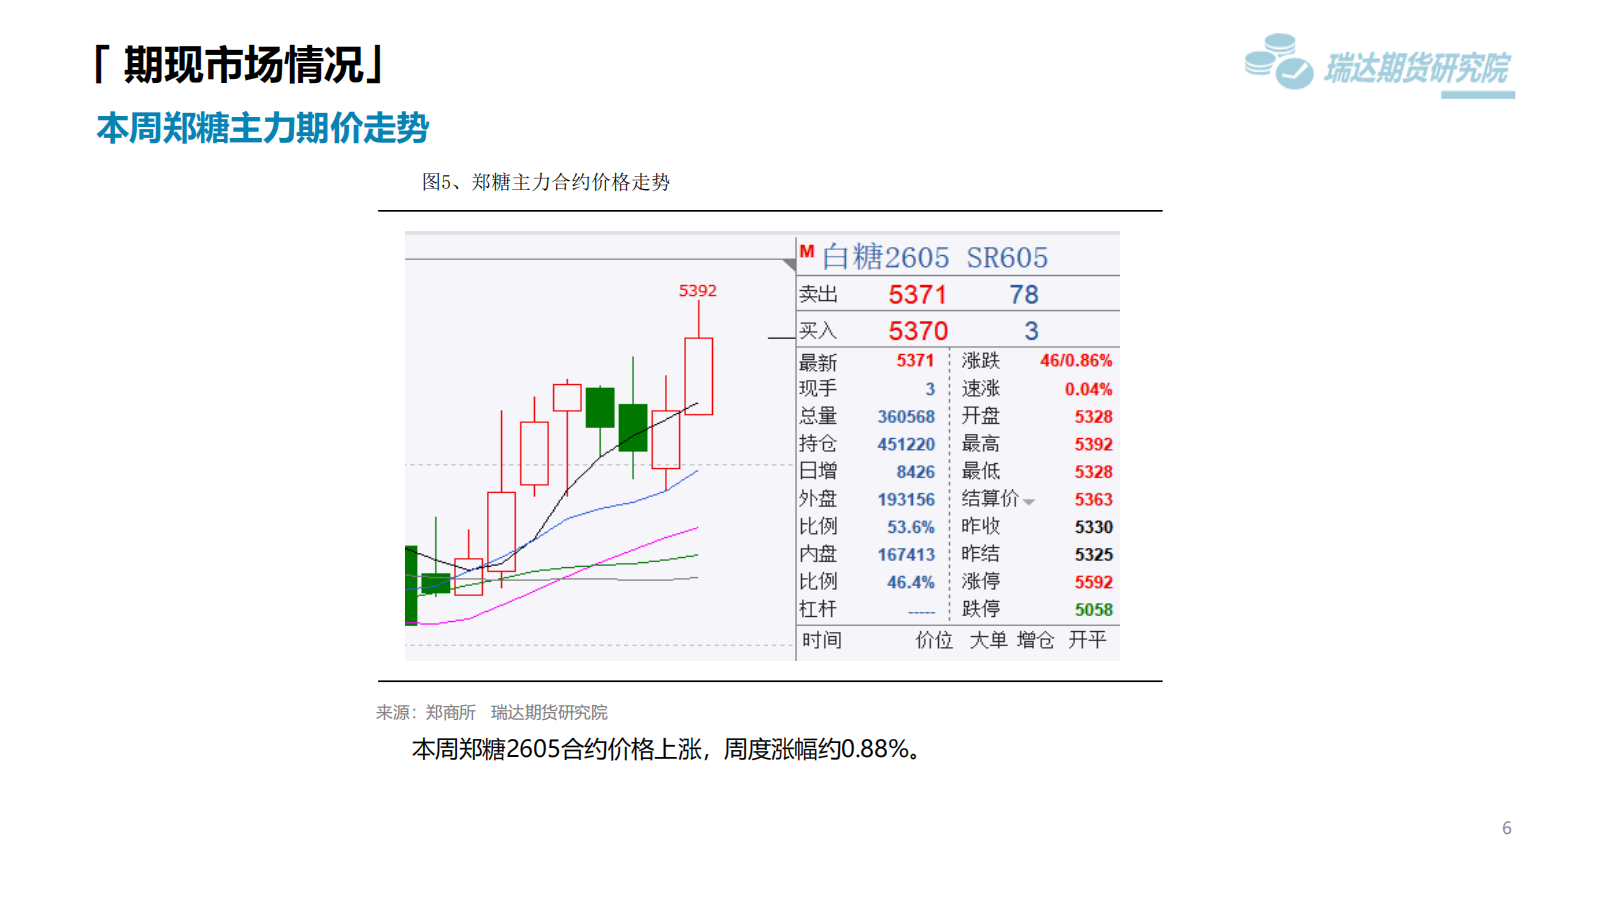Image resolution: width=1600 pixels, height=900 pixels.
Task: Select the 开平 column header
Action: point(1087,640)
